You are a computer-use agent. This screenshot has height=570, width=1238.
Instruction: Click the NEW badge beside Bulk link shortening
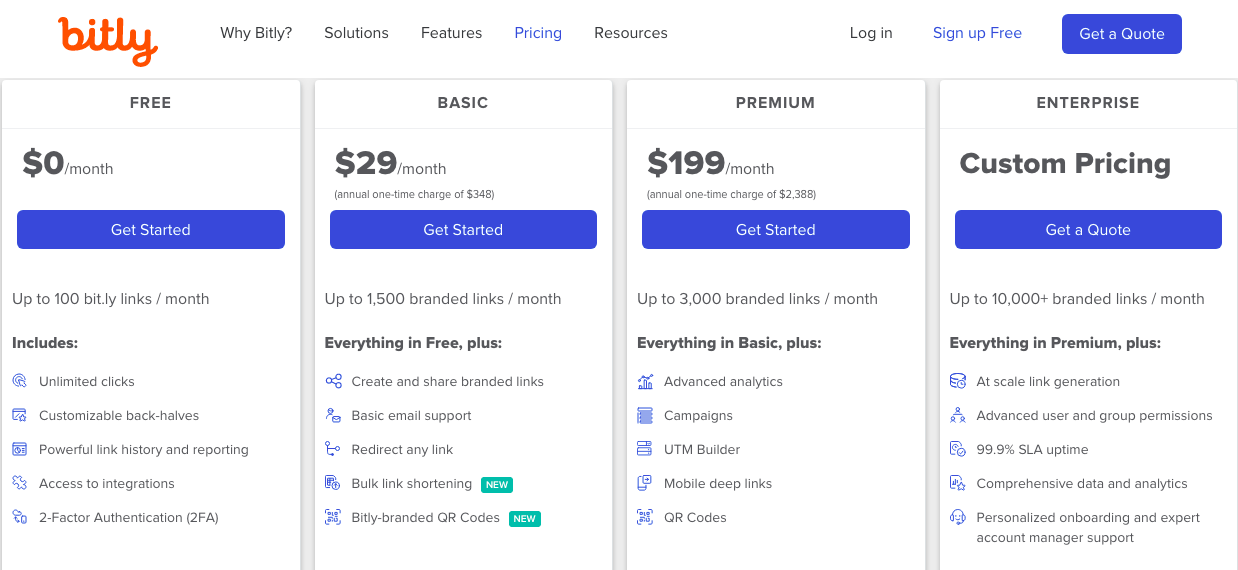497,485
